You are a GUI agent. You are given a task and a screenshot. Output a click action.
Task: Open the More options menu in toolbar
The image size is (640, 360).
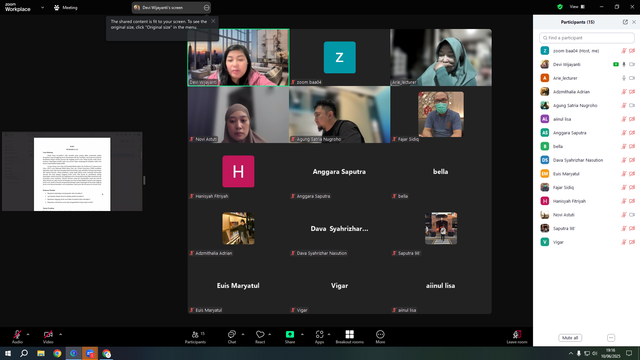pyautogui.click(x=380, y=337)
